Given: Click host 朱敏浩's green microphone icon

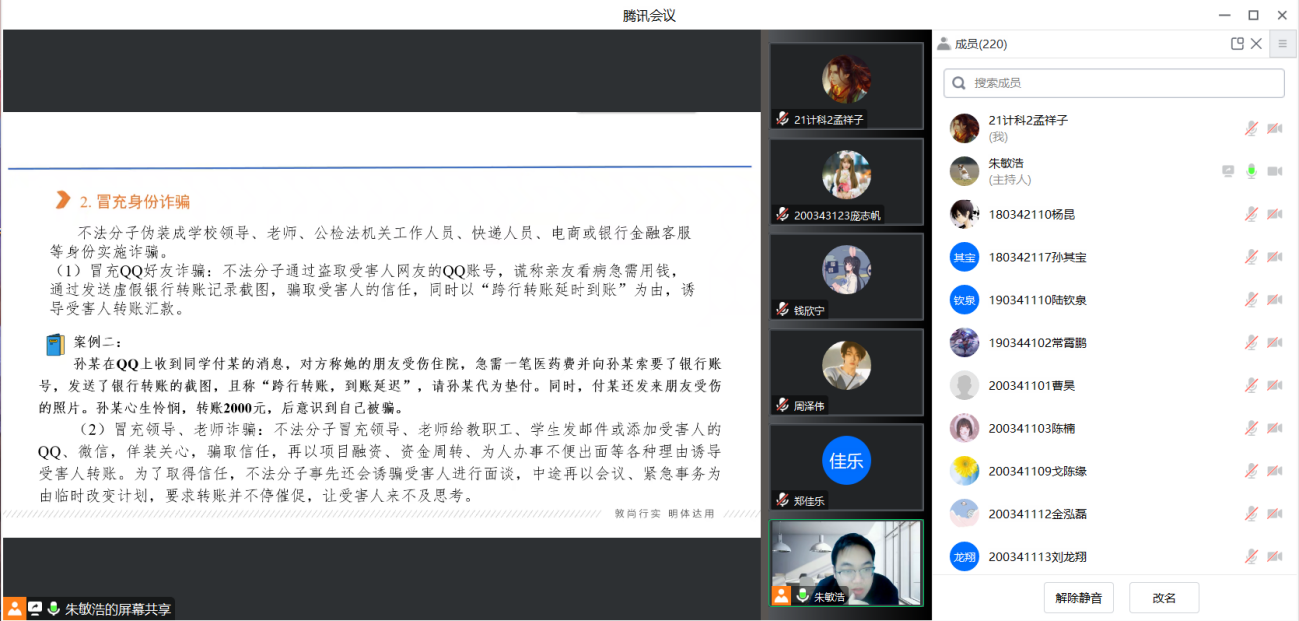Looking at the screenshot, I should [x=1250, y=171].
